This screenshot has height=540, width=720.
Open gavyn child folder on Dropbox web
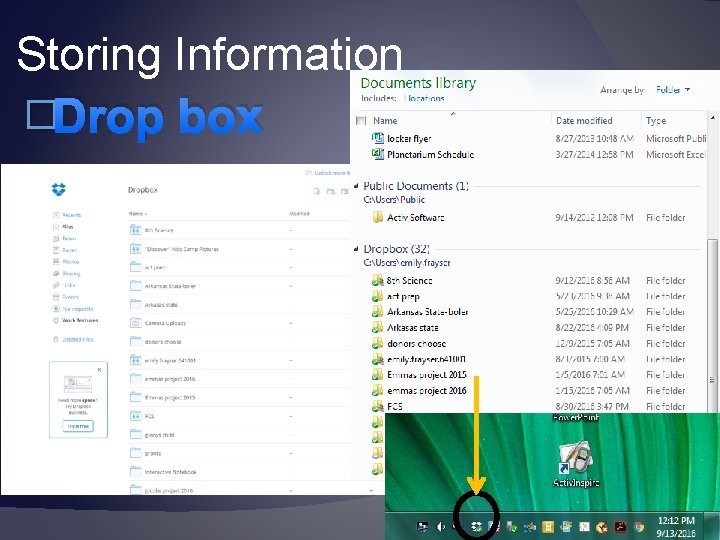click(159, 435)
